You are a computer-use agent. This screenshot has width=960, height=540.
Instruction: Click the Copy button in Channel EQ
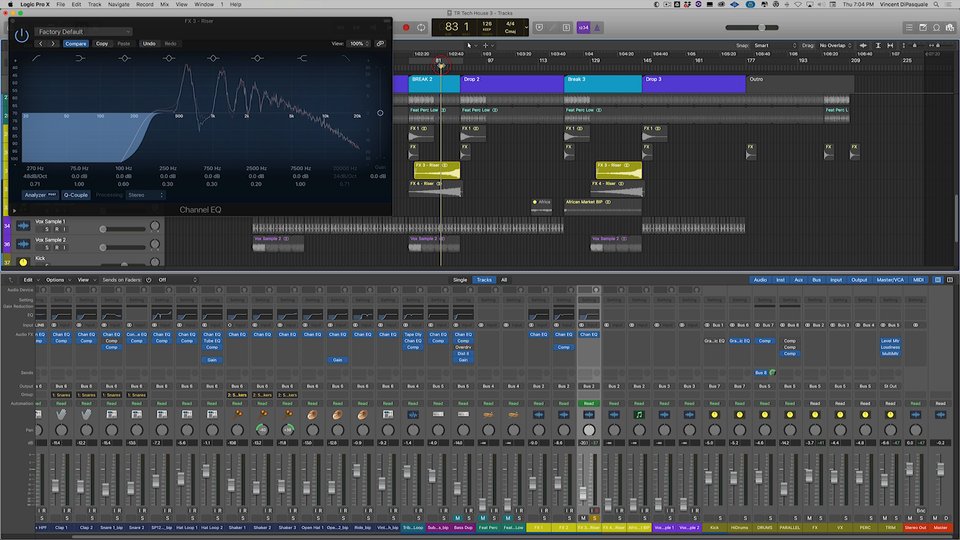coord(102,44)
